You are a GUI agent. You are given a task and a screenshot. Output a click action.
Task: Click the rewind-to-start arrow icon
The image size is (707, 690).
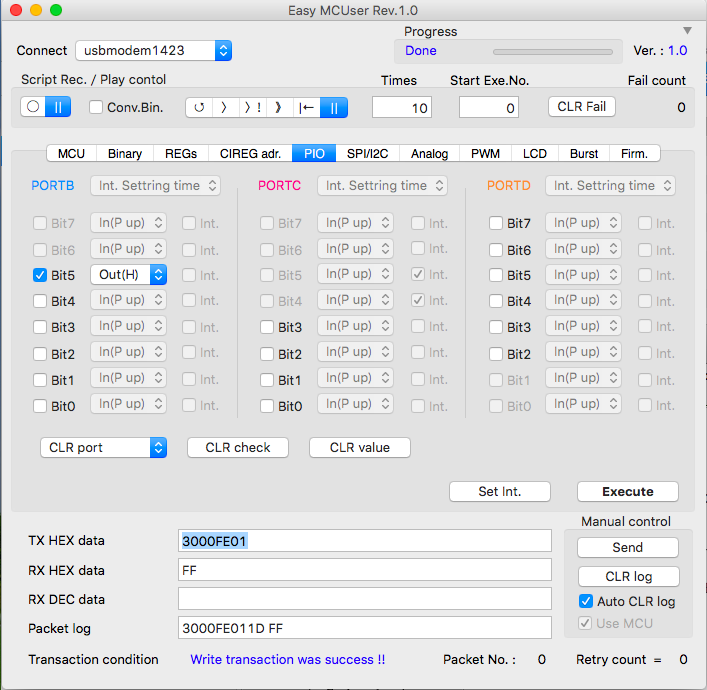307,107
